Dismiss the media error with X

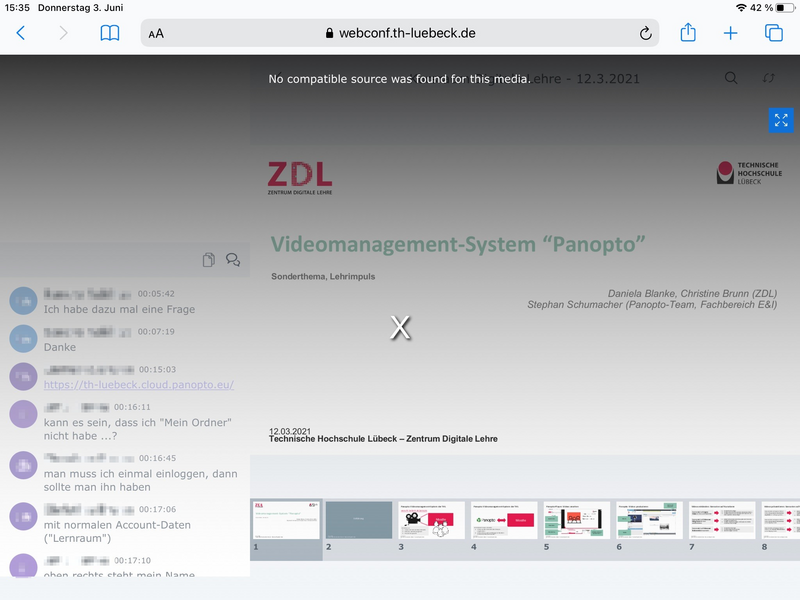[400, 327]
